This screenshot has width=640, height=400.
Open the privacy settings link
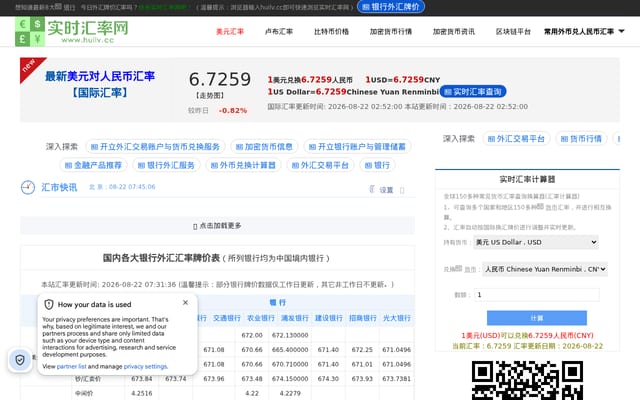[x=145, y=367]
